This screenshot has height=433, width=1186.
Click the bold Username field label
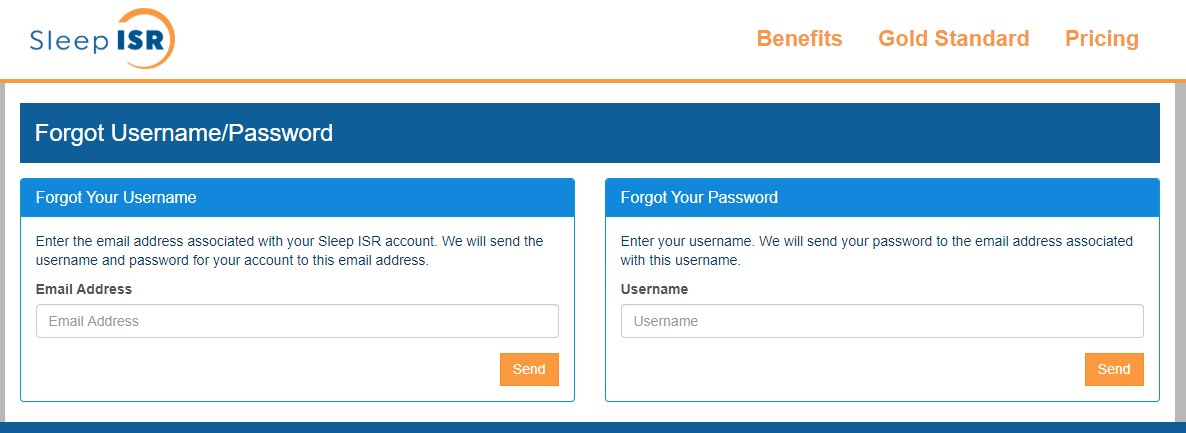654,289
